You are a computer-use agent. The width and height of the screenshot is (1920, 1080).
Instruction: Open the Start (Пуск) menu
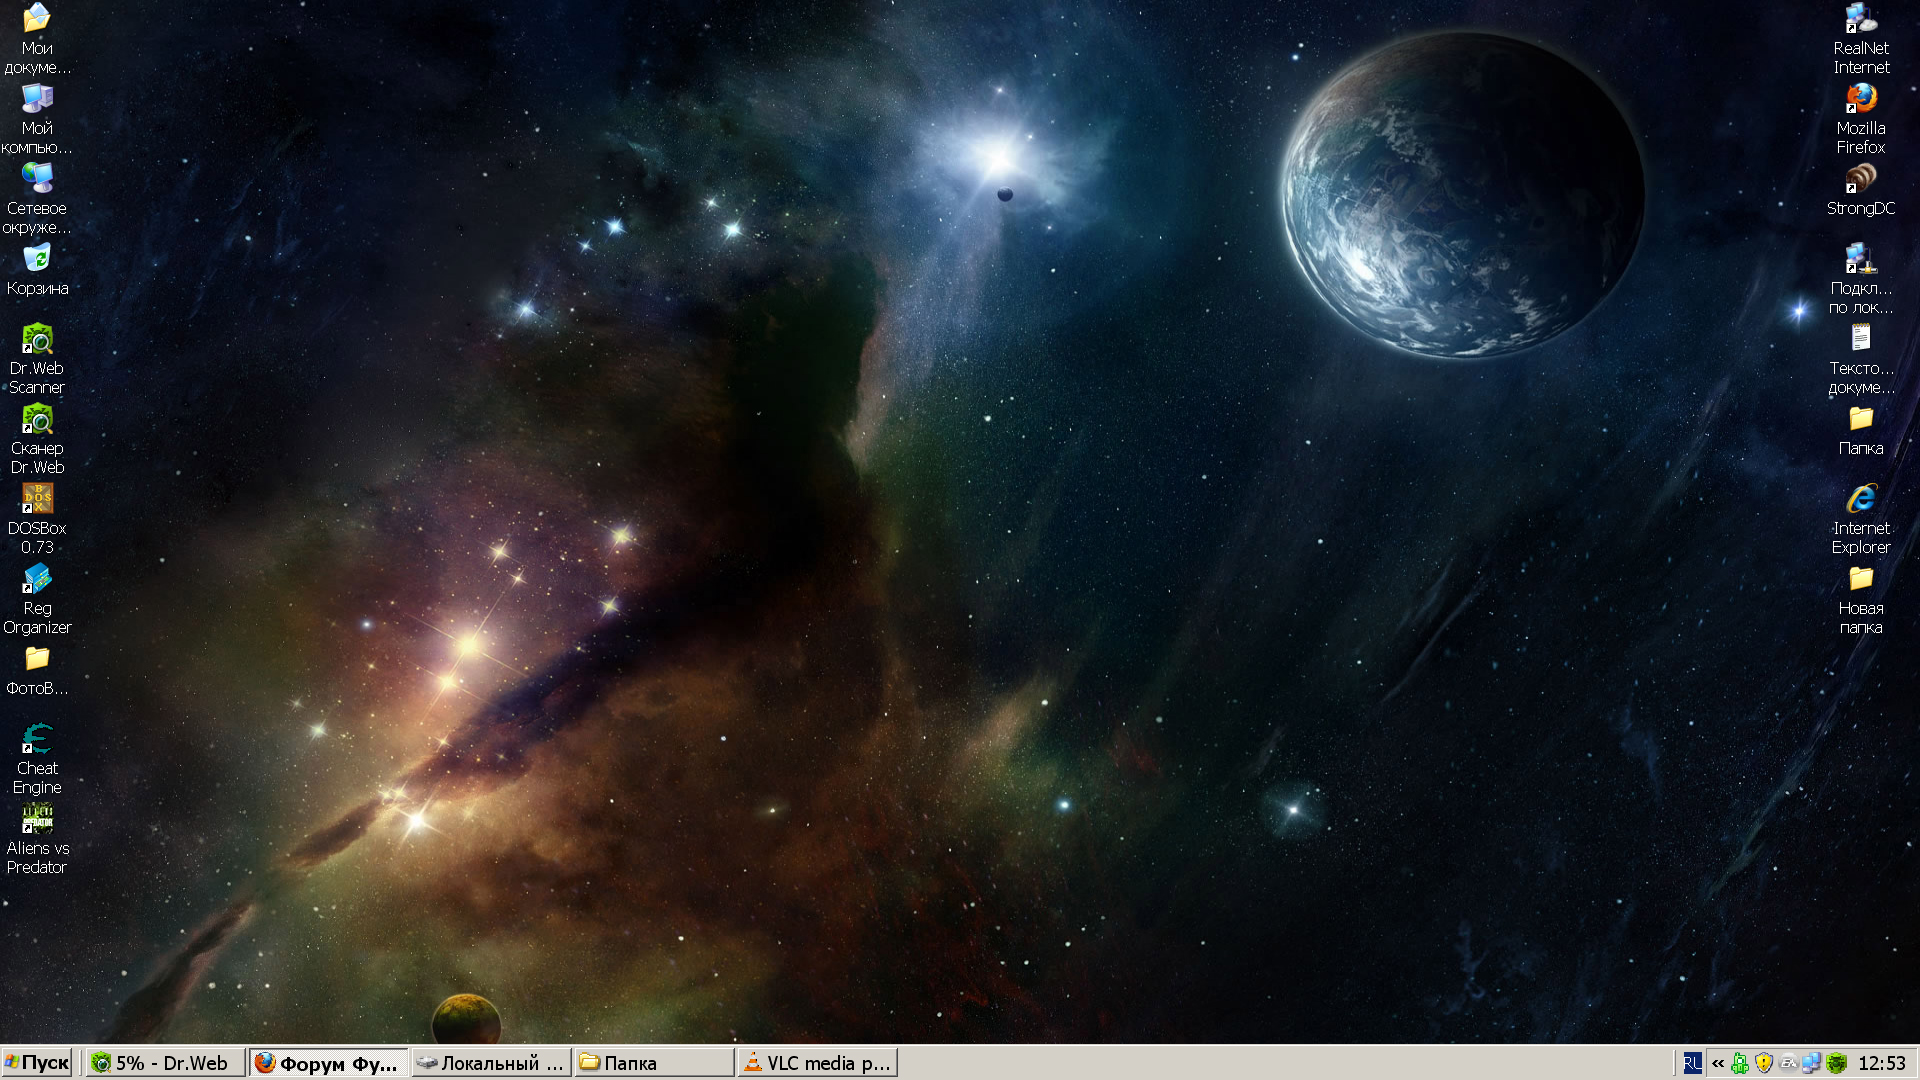coord(37,1063)
